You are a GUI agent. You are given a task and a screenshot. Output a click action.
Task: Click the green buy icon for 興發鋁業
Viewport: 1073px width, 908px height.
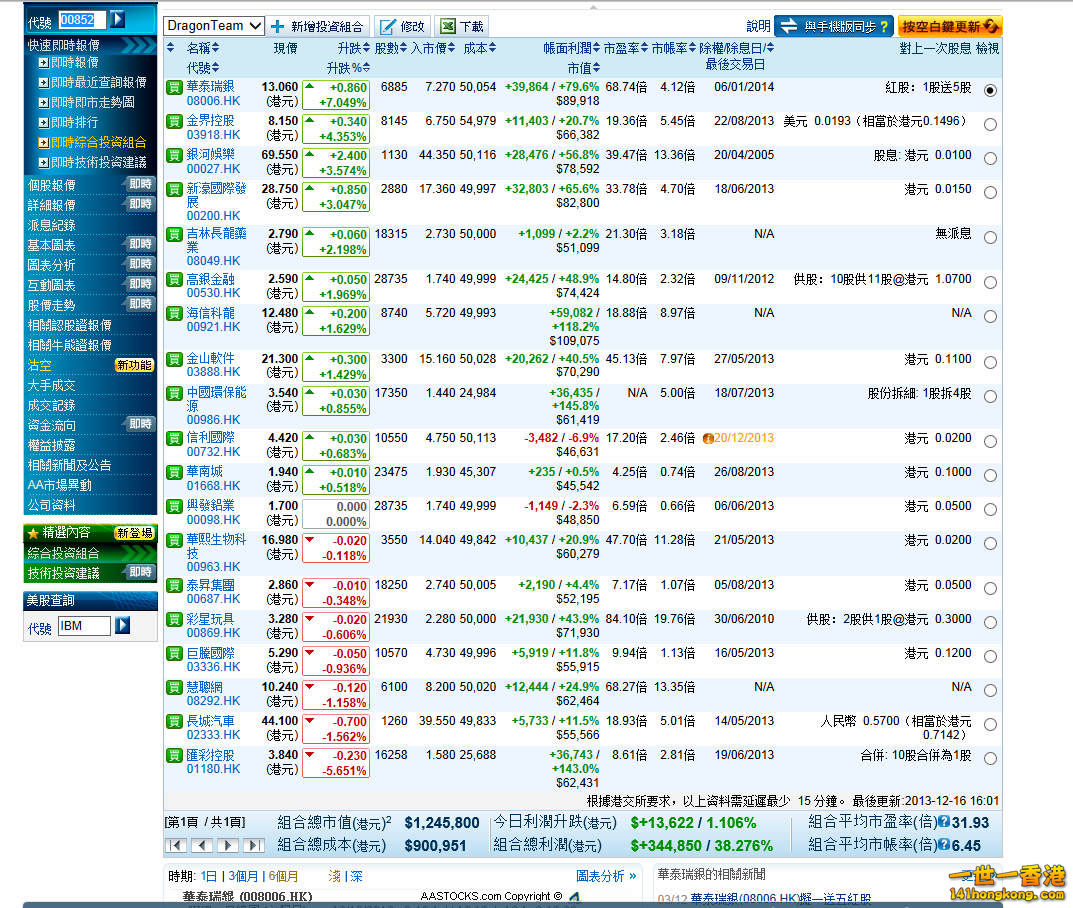[174, 507]
